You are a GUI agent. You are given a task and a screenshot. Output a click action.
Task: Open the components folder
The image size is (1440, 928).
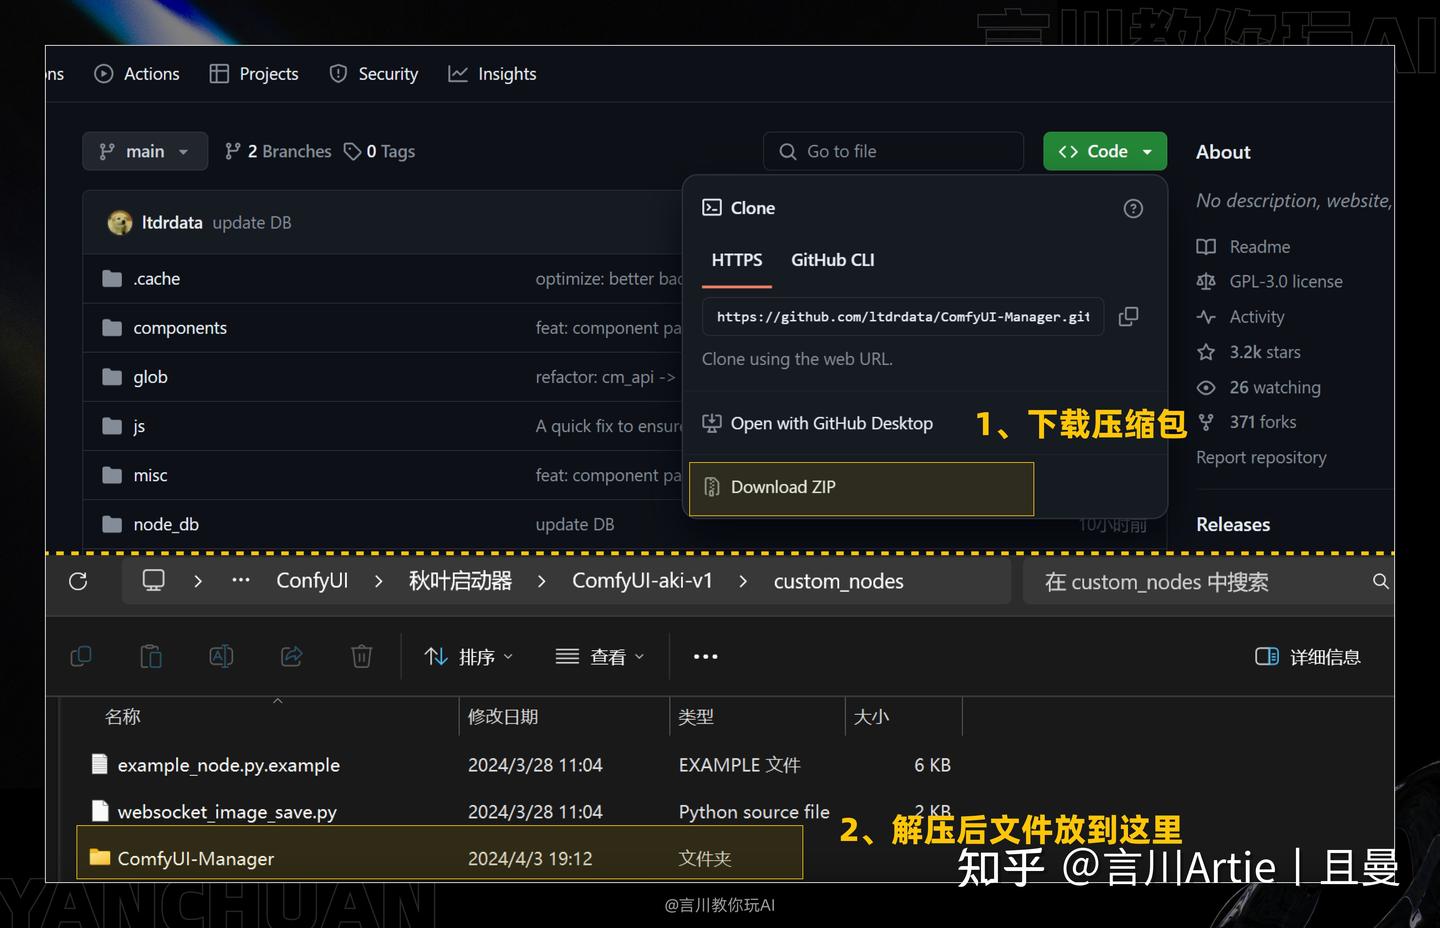click(180, 328)
